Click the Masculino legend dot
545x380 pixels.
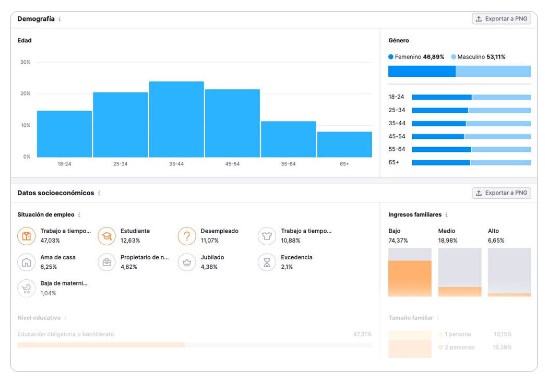coord(453,57)
